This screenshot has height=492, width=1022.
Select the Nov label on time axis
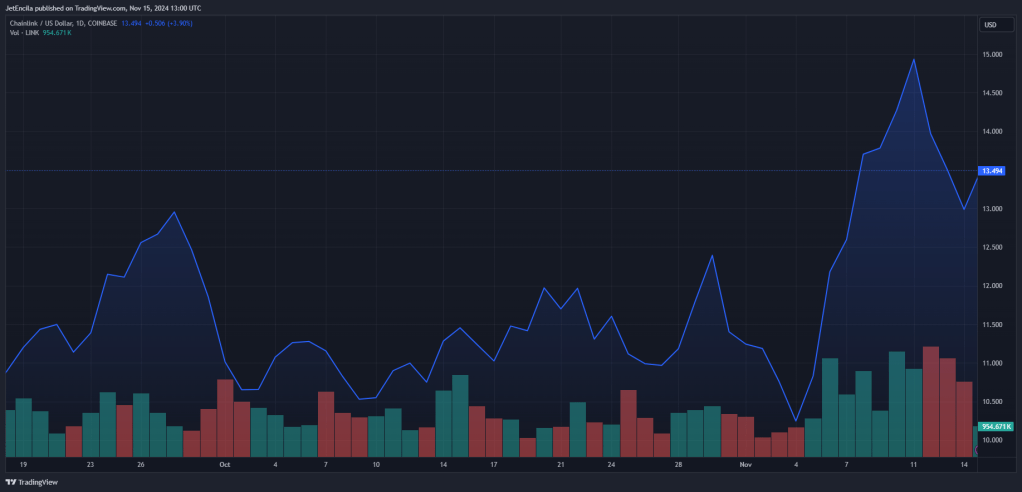tap(746, 465)
